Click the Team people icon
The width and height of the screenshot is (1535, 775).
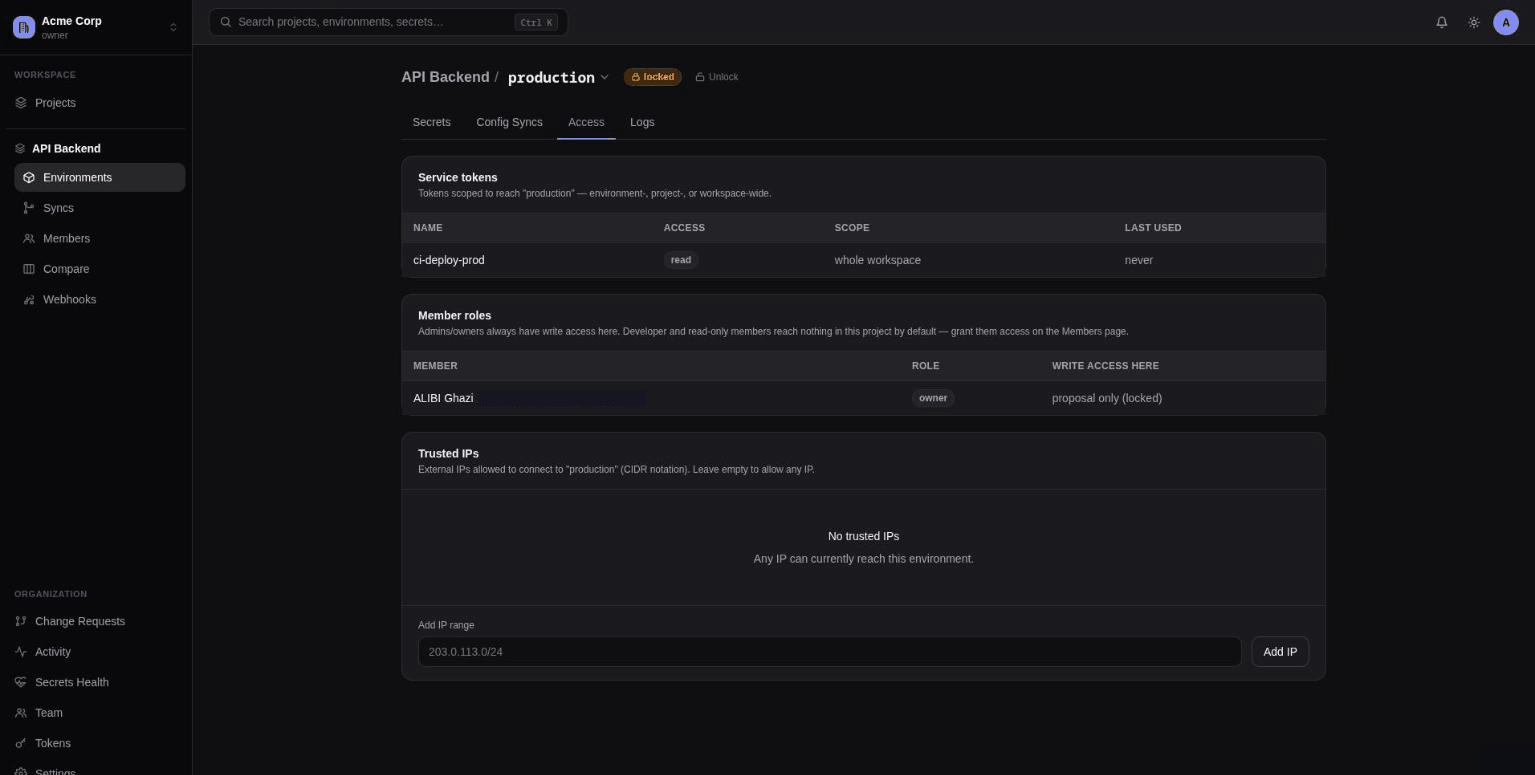point(21,713)
